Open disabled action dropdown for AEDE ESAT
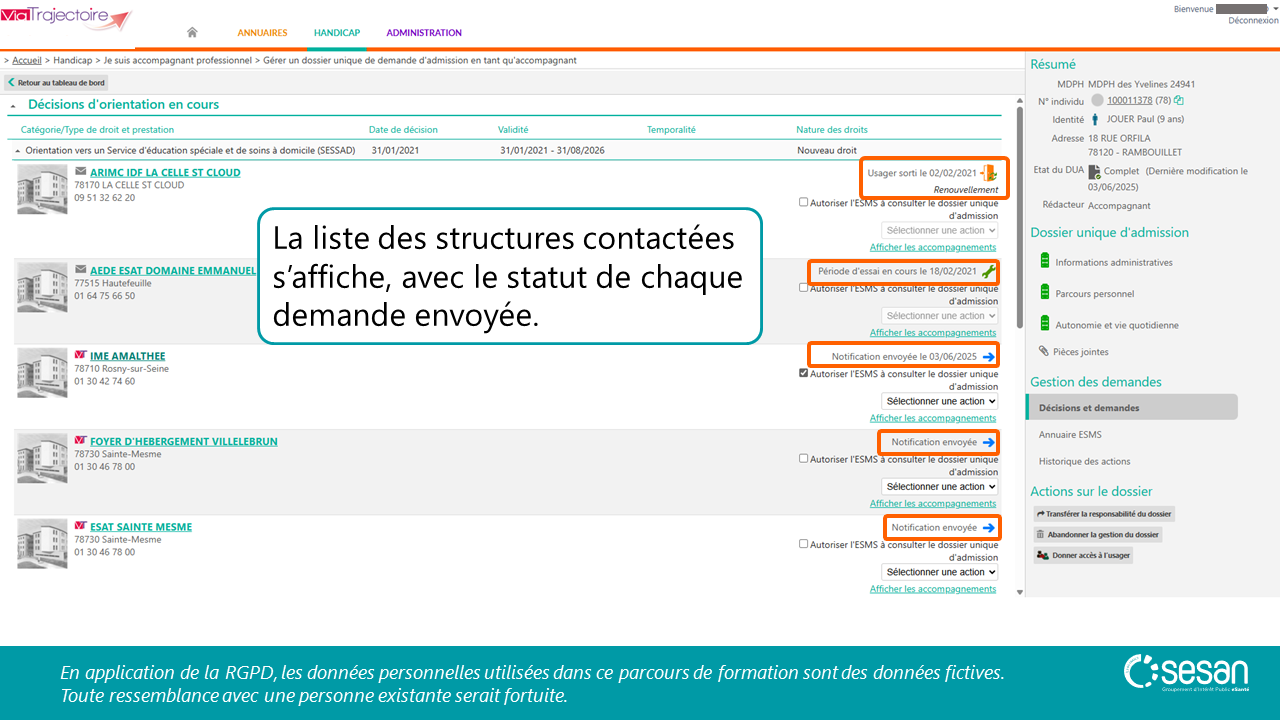 point(940,316)
